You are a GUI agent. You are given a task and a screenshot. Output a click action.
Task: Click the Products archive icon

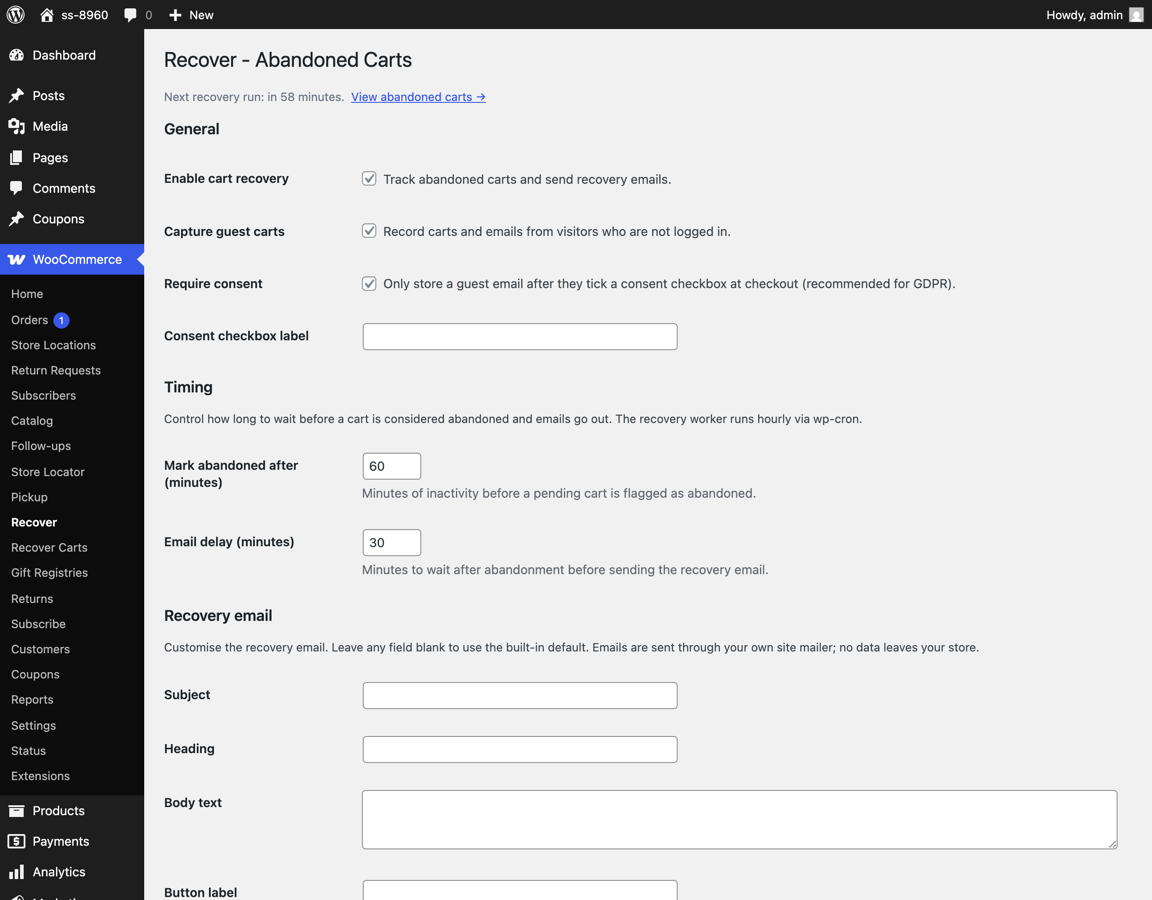pos(16,810)
